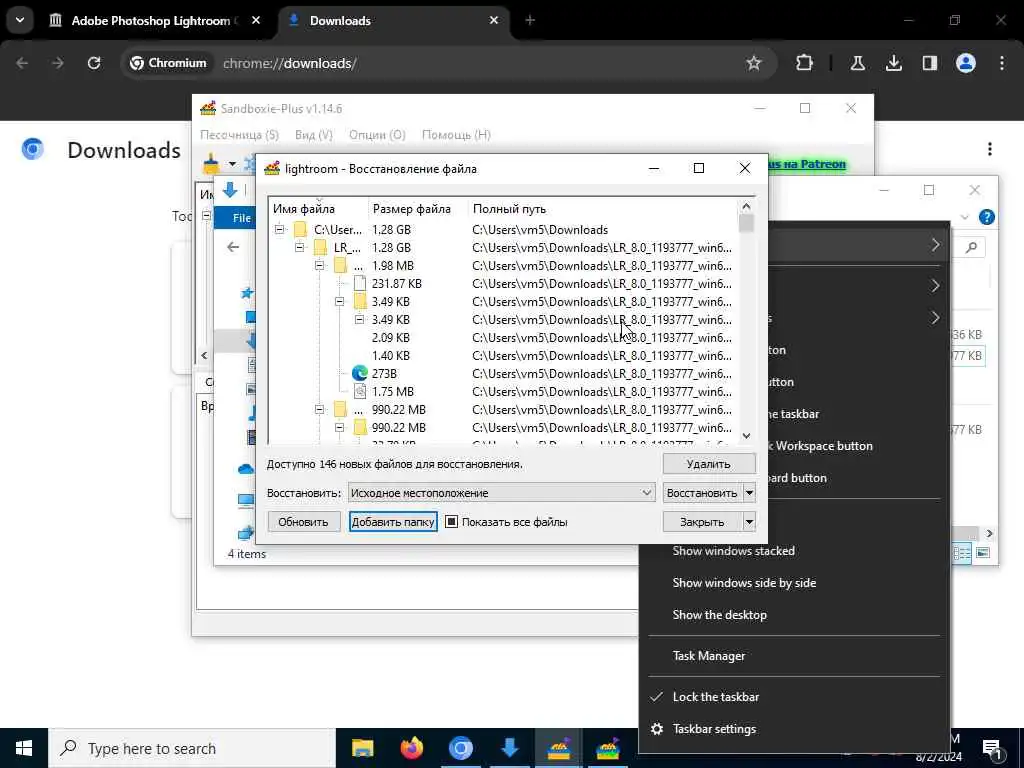Click the back arrow in Explorer window
Viewport: 1024px width, 768px height.
click(233, 247)
